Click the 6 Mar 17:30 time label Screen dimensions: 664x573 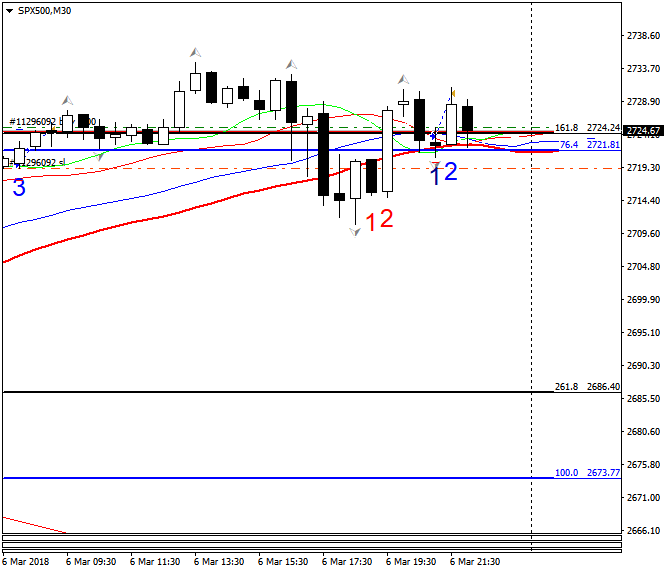(347, 562)
